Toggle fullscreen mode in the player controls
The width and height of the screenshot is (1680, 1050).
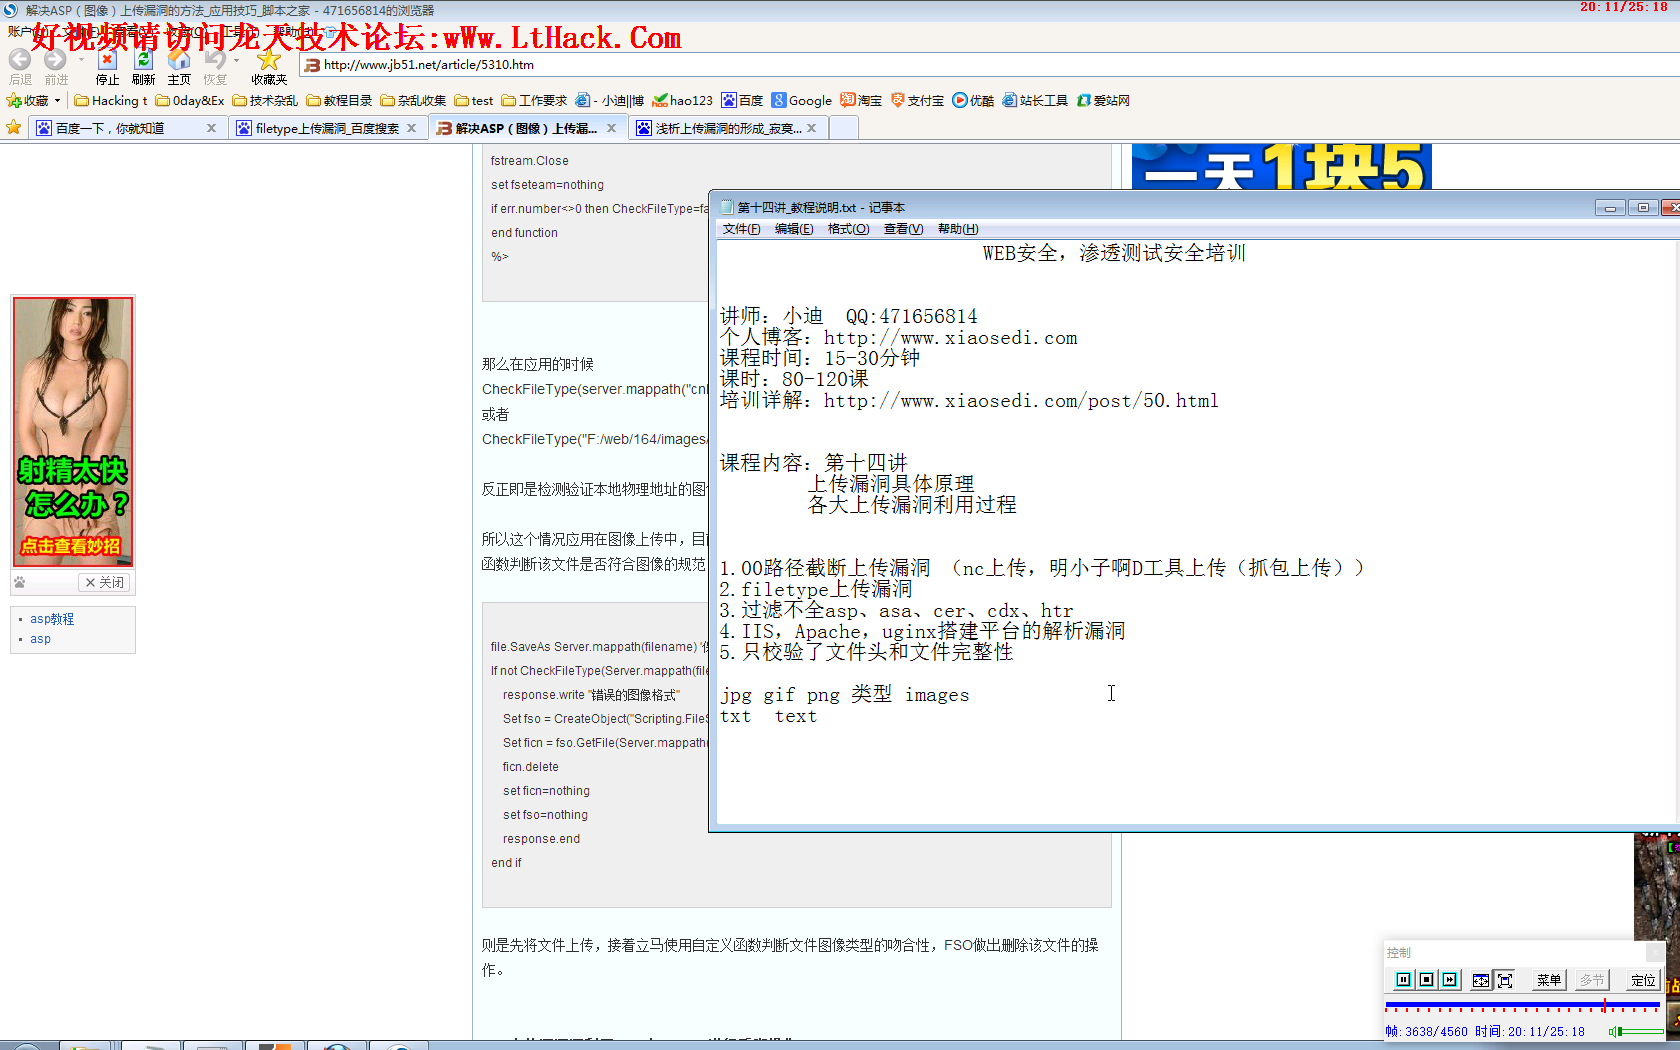click(1505, 980)
